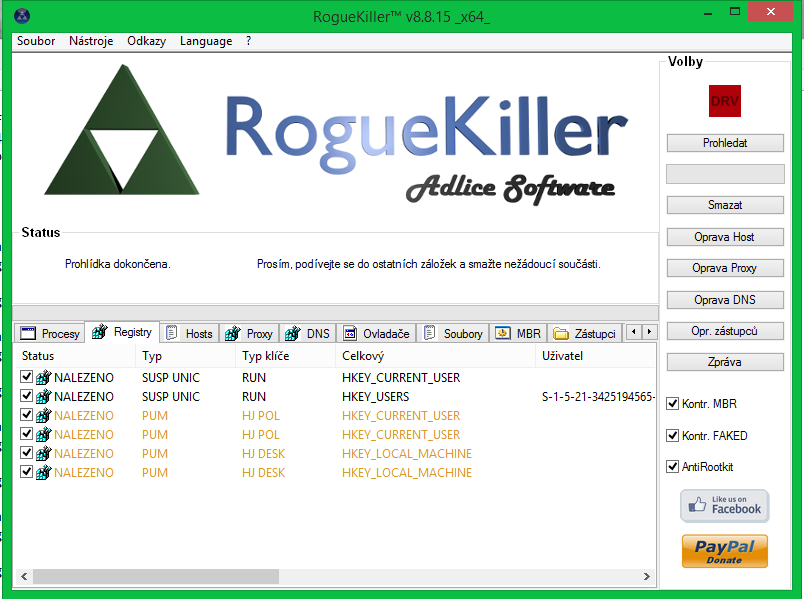Switch to the Procesy tab
Image resolution: width=804 pixels, height=599 pixels.
[50, 334]
